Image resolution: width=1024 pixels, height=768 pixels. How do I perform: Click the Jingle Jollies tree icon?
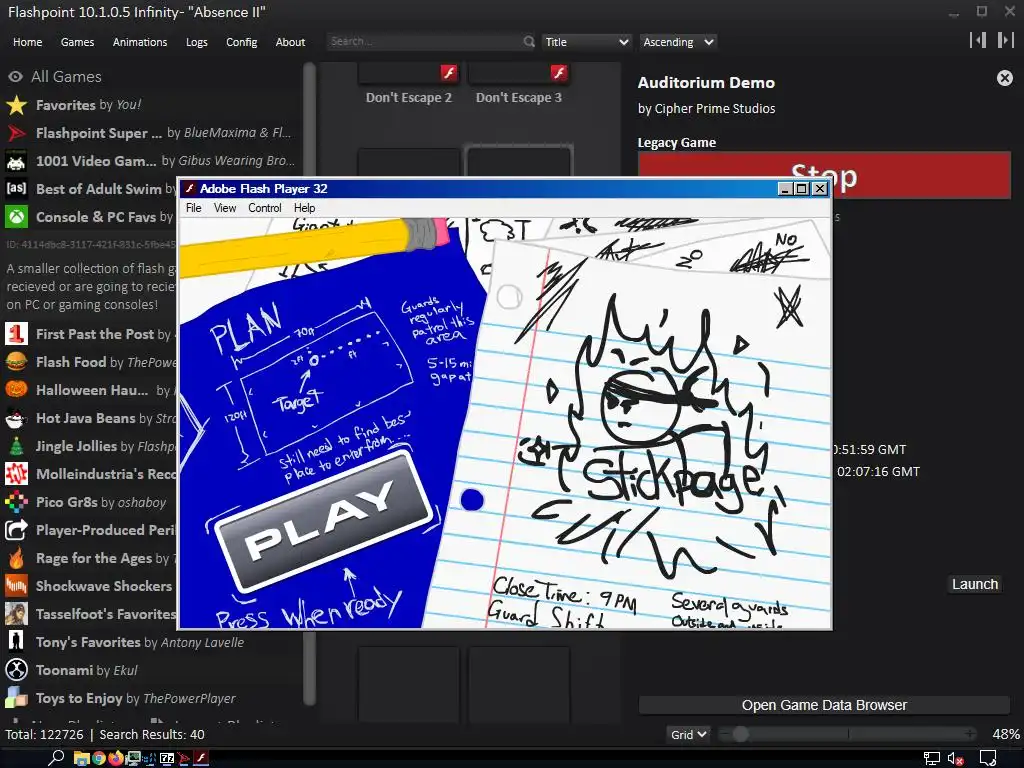coord(16,446)
